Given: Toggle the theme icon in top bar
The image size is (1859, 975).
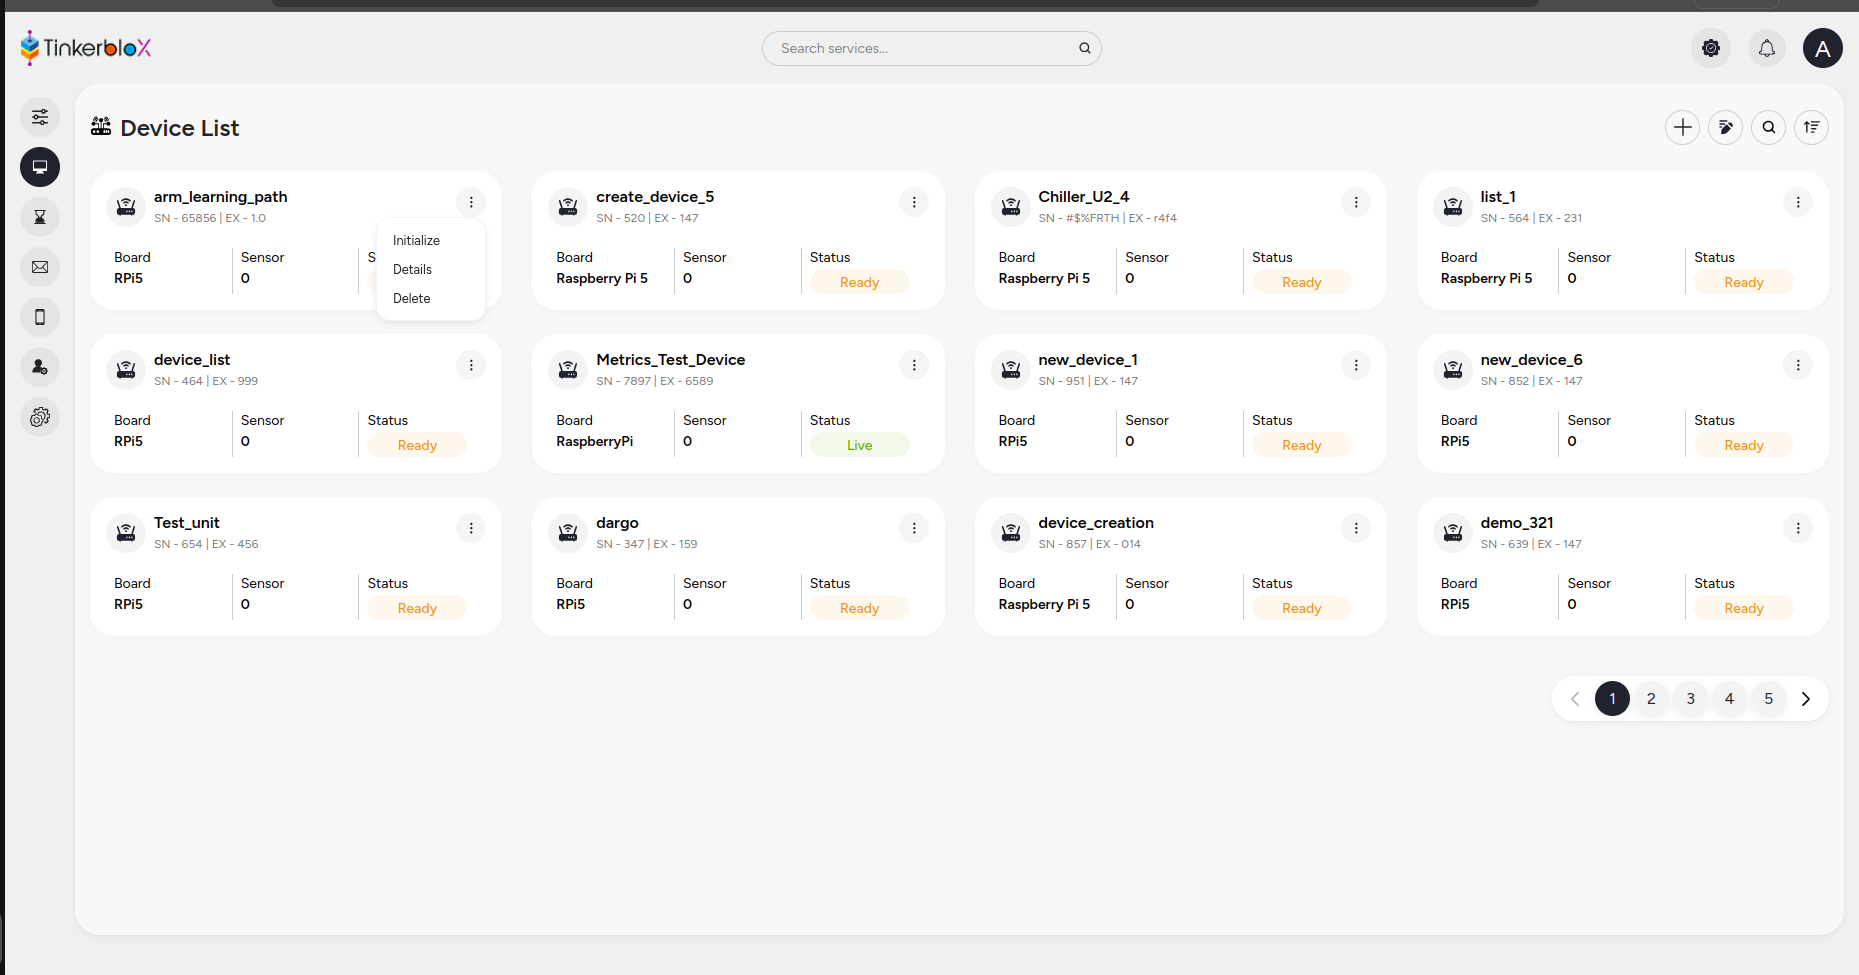Looking at the screenshot, I should click(1711, 48).
